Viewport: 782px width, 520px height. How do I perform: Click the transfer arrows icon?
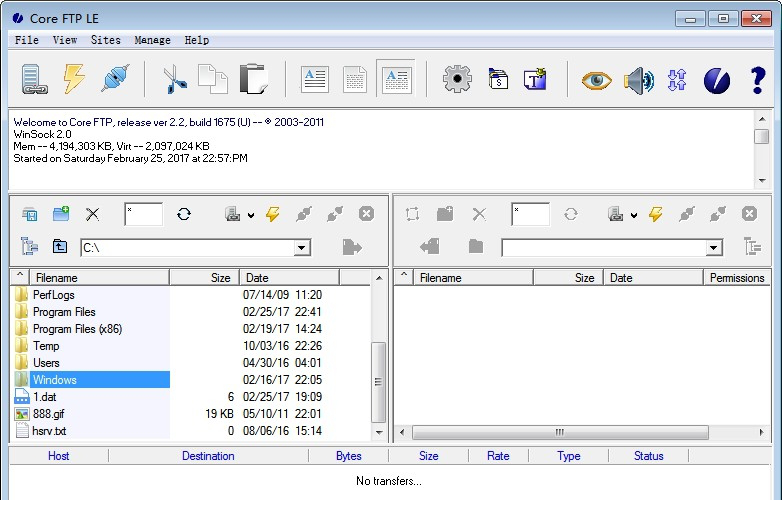677,80
